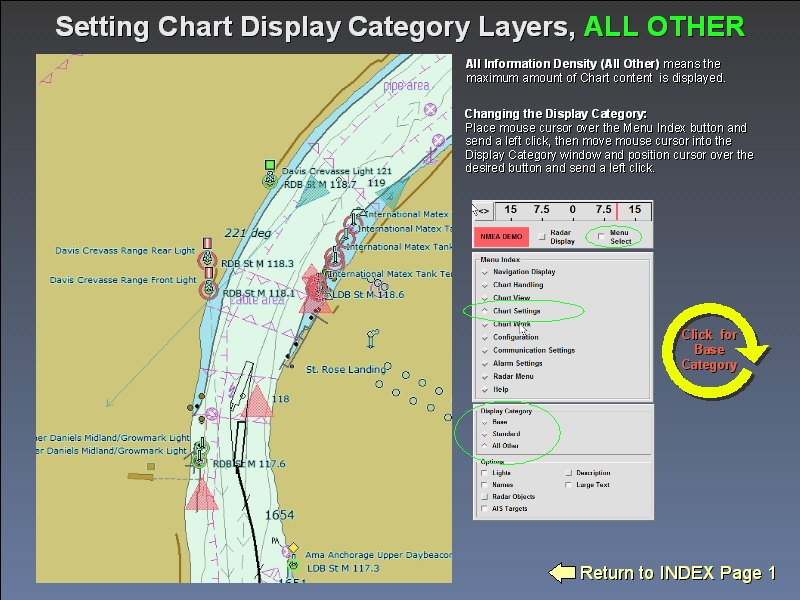Click the yellow diamond Ama Anchorage daybeacon
This screenshot has height=600, width=800.
(293, 547)
